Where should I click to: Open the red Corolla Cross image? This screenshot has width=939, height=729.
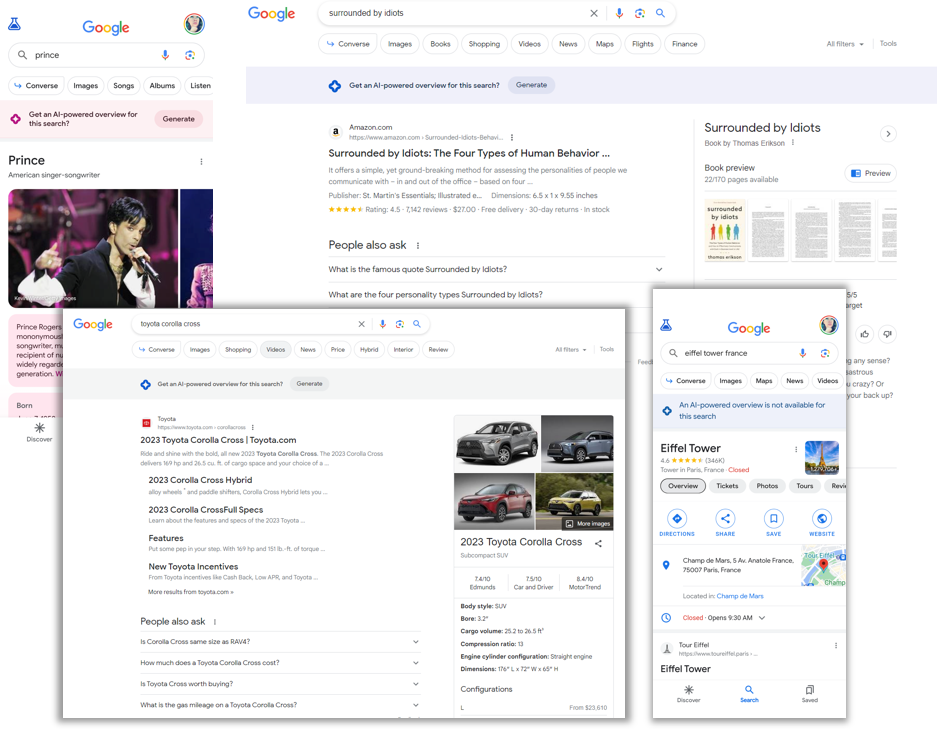tap(494, 502)
